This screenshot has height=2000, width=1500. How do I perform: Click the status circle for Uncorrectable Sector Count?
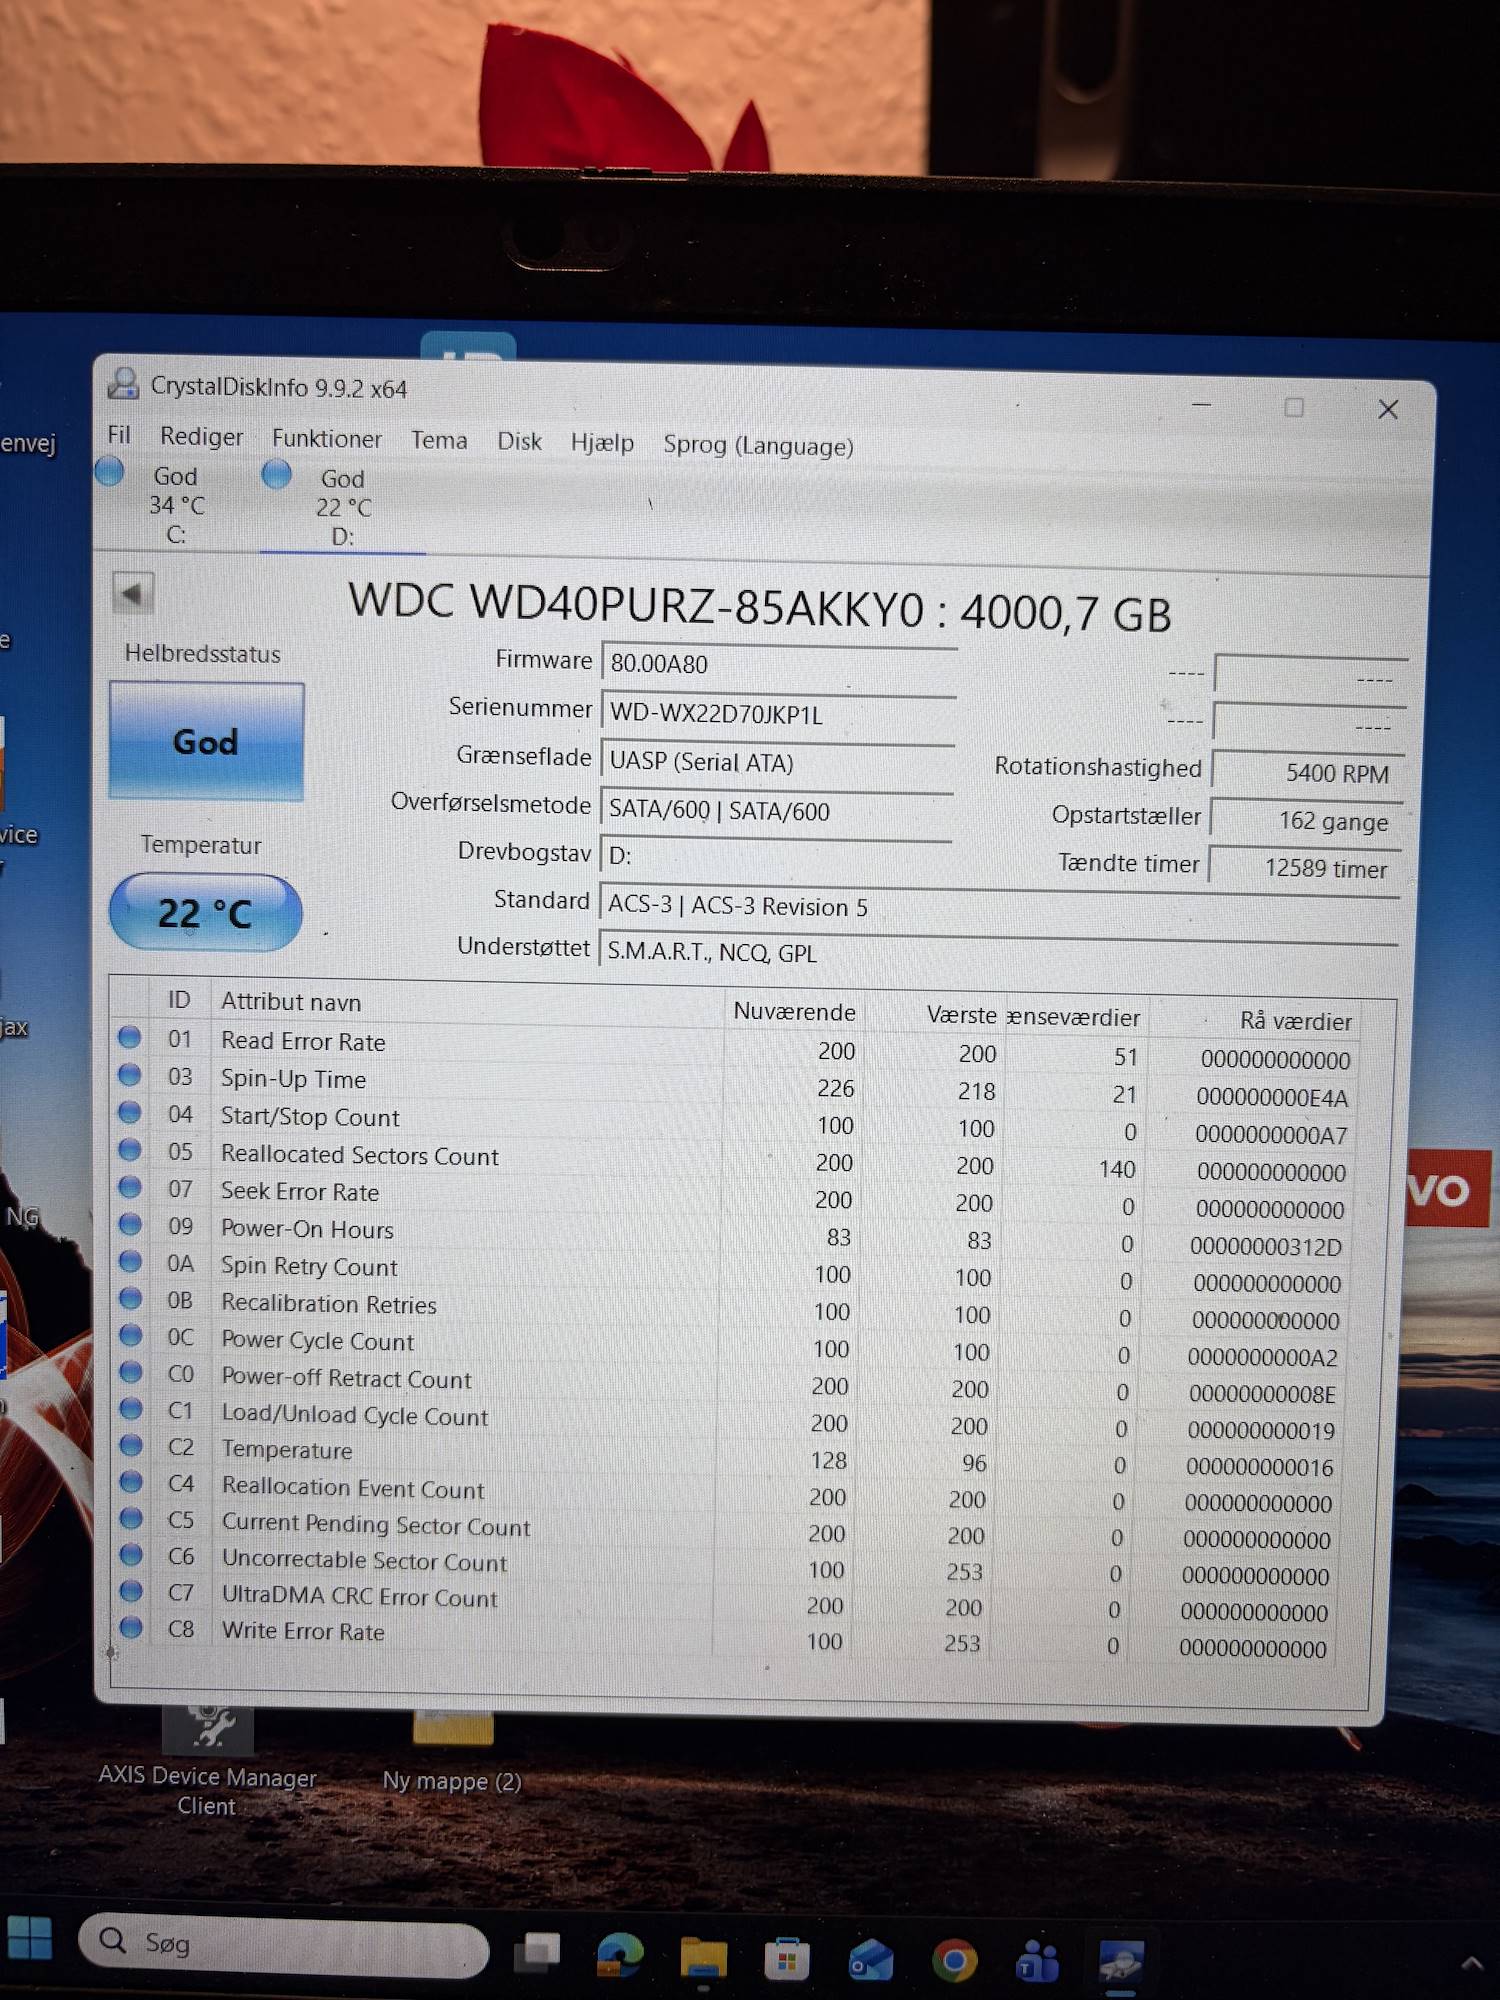[x=131, y=1554]
